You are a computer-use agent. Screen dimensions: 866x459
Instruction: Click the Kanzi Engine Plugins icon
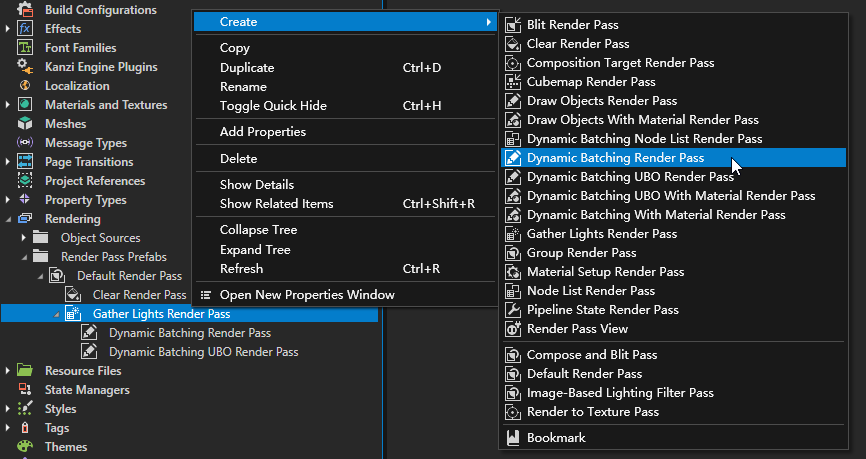pos(25,67)
